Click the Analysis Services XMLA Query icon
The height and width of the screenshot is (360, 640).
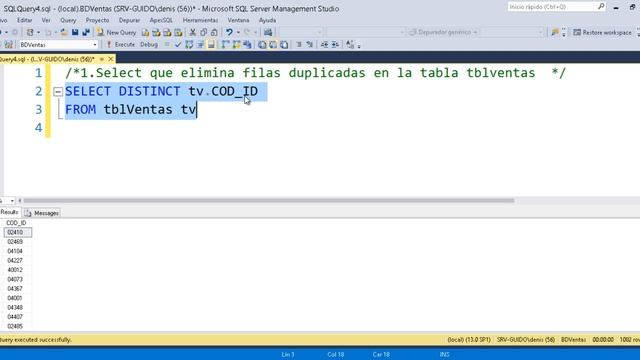[178, 32]
